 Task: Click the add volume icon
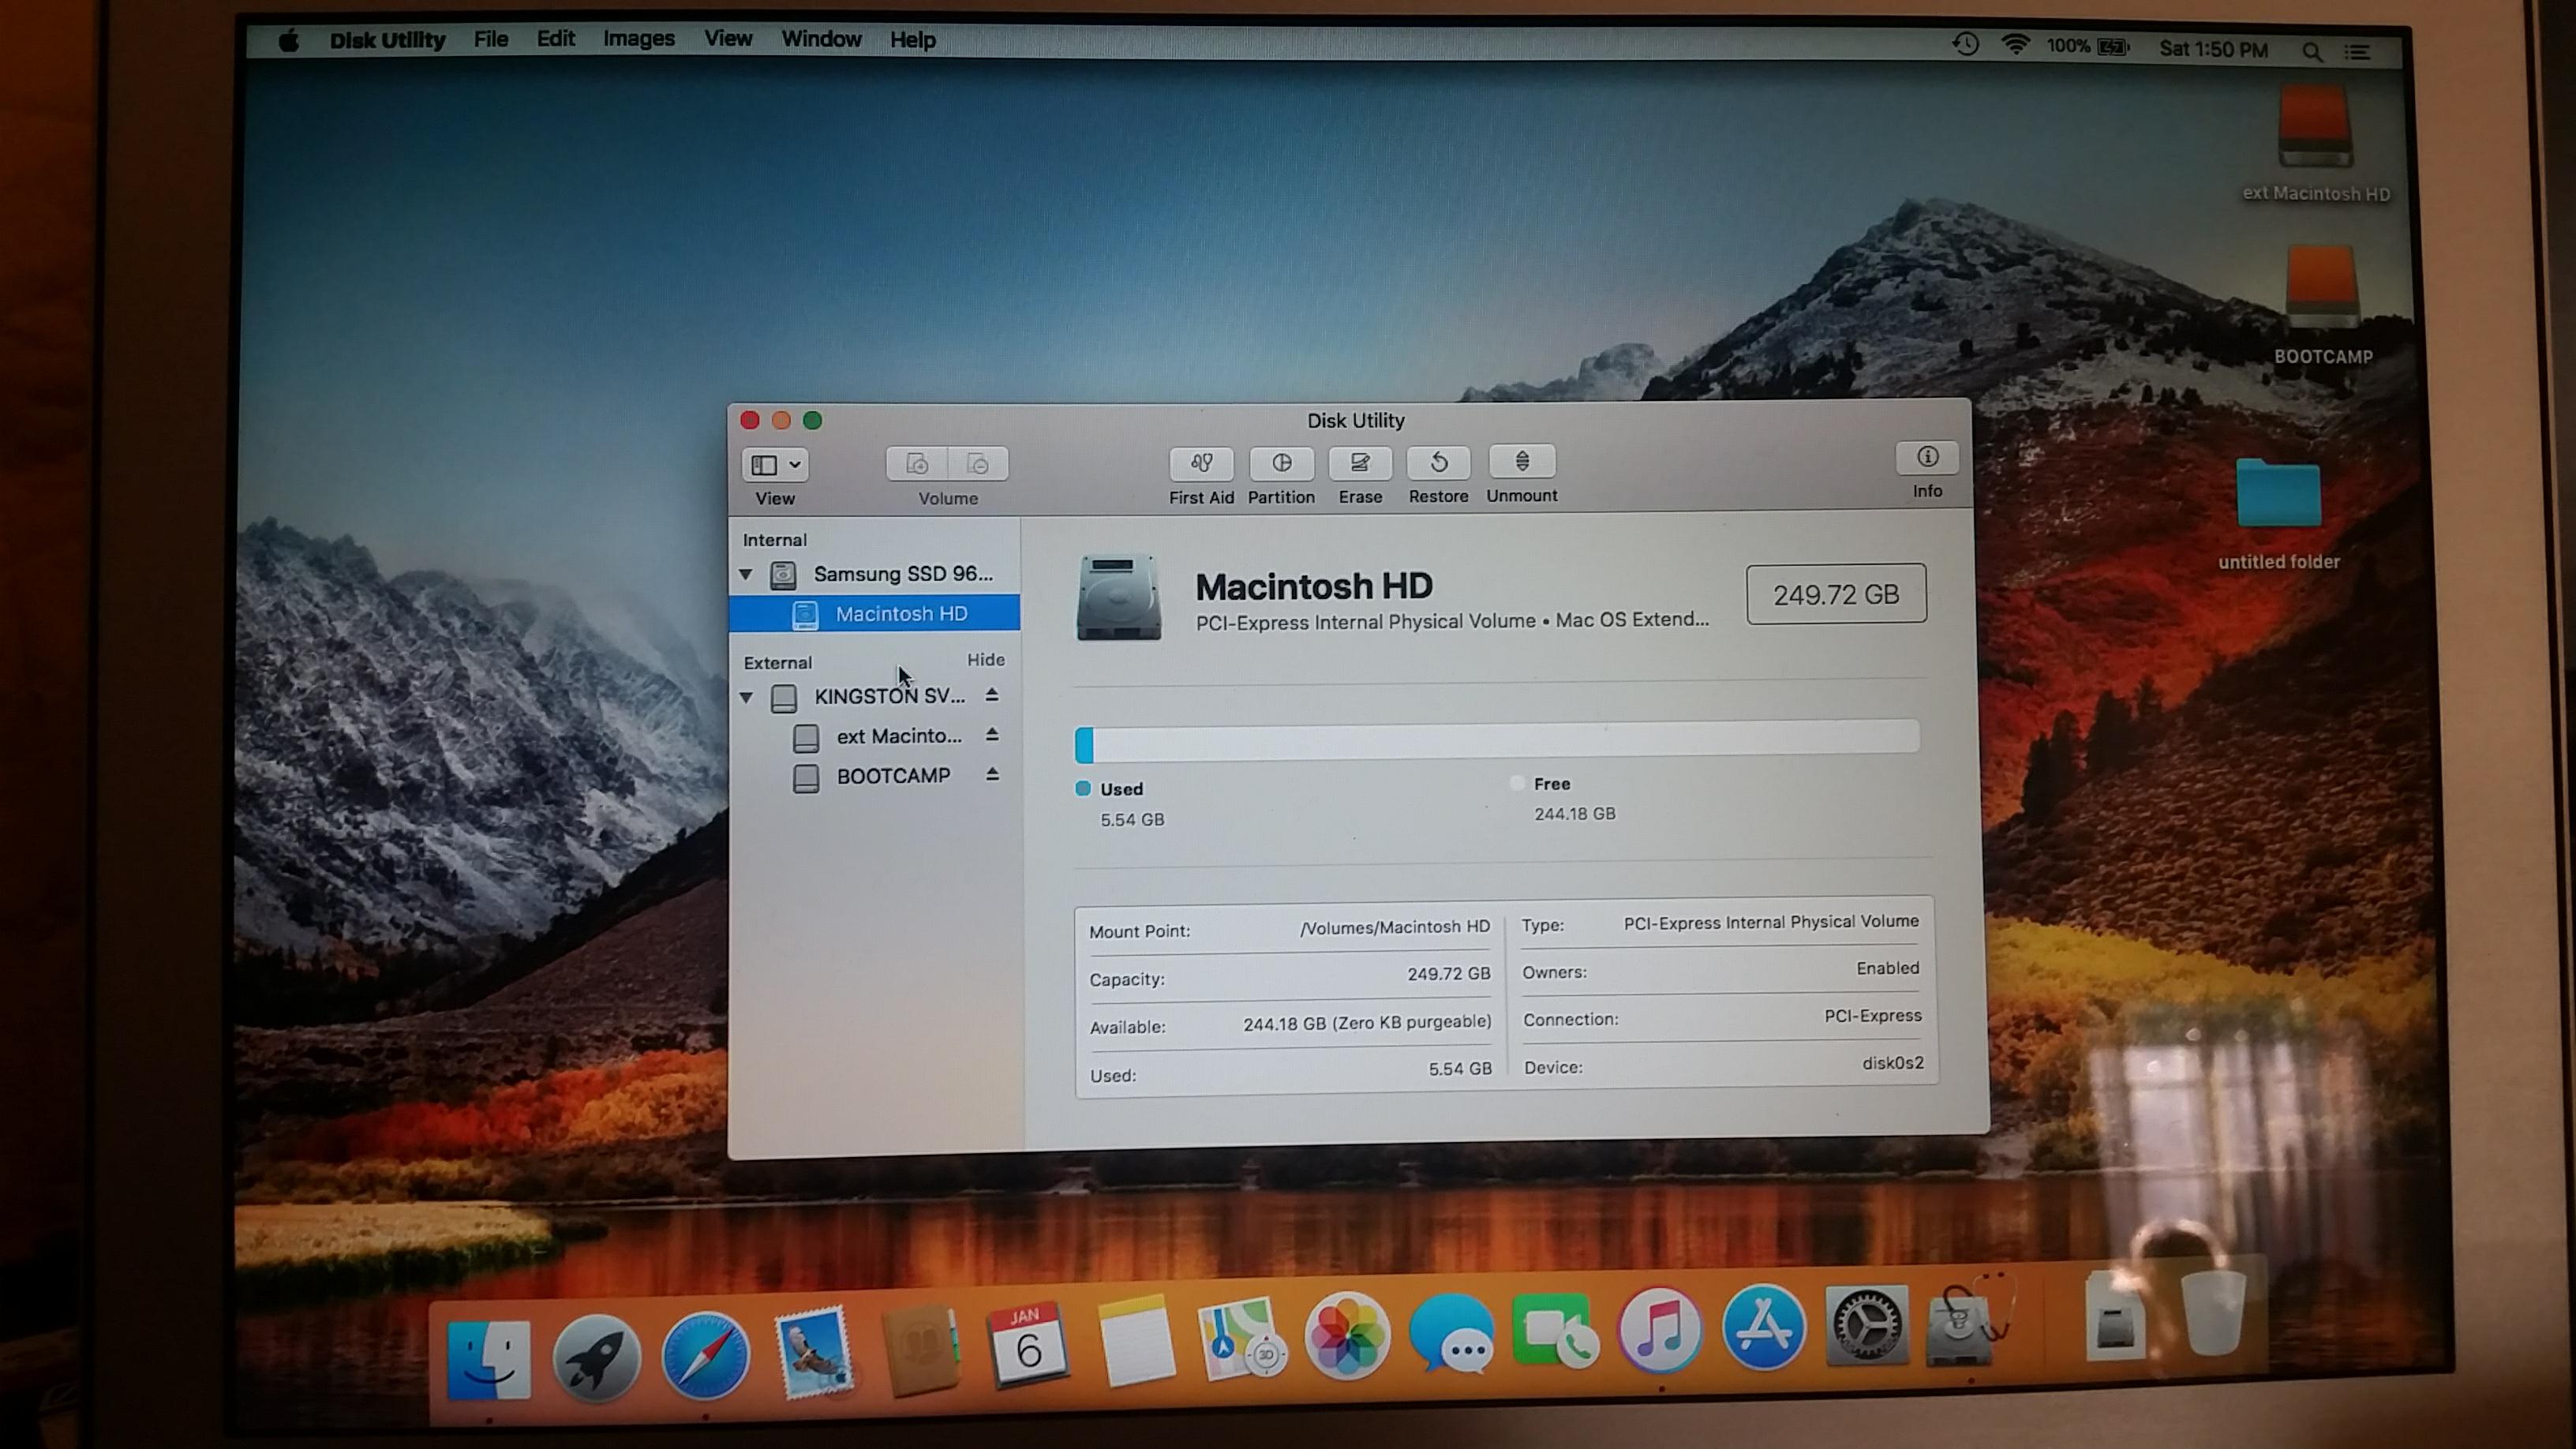(917, 464)
